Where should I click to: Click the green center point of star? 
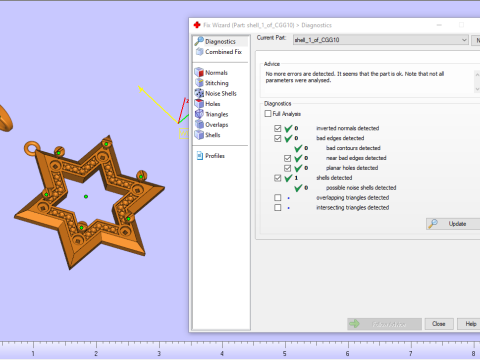point(86,197)
